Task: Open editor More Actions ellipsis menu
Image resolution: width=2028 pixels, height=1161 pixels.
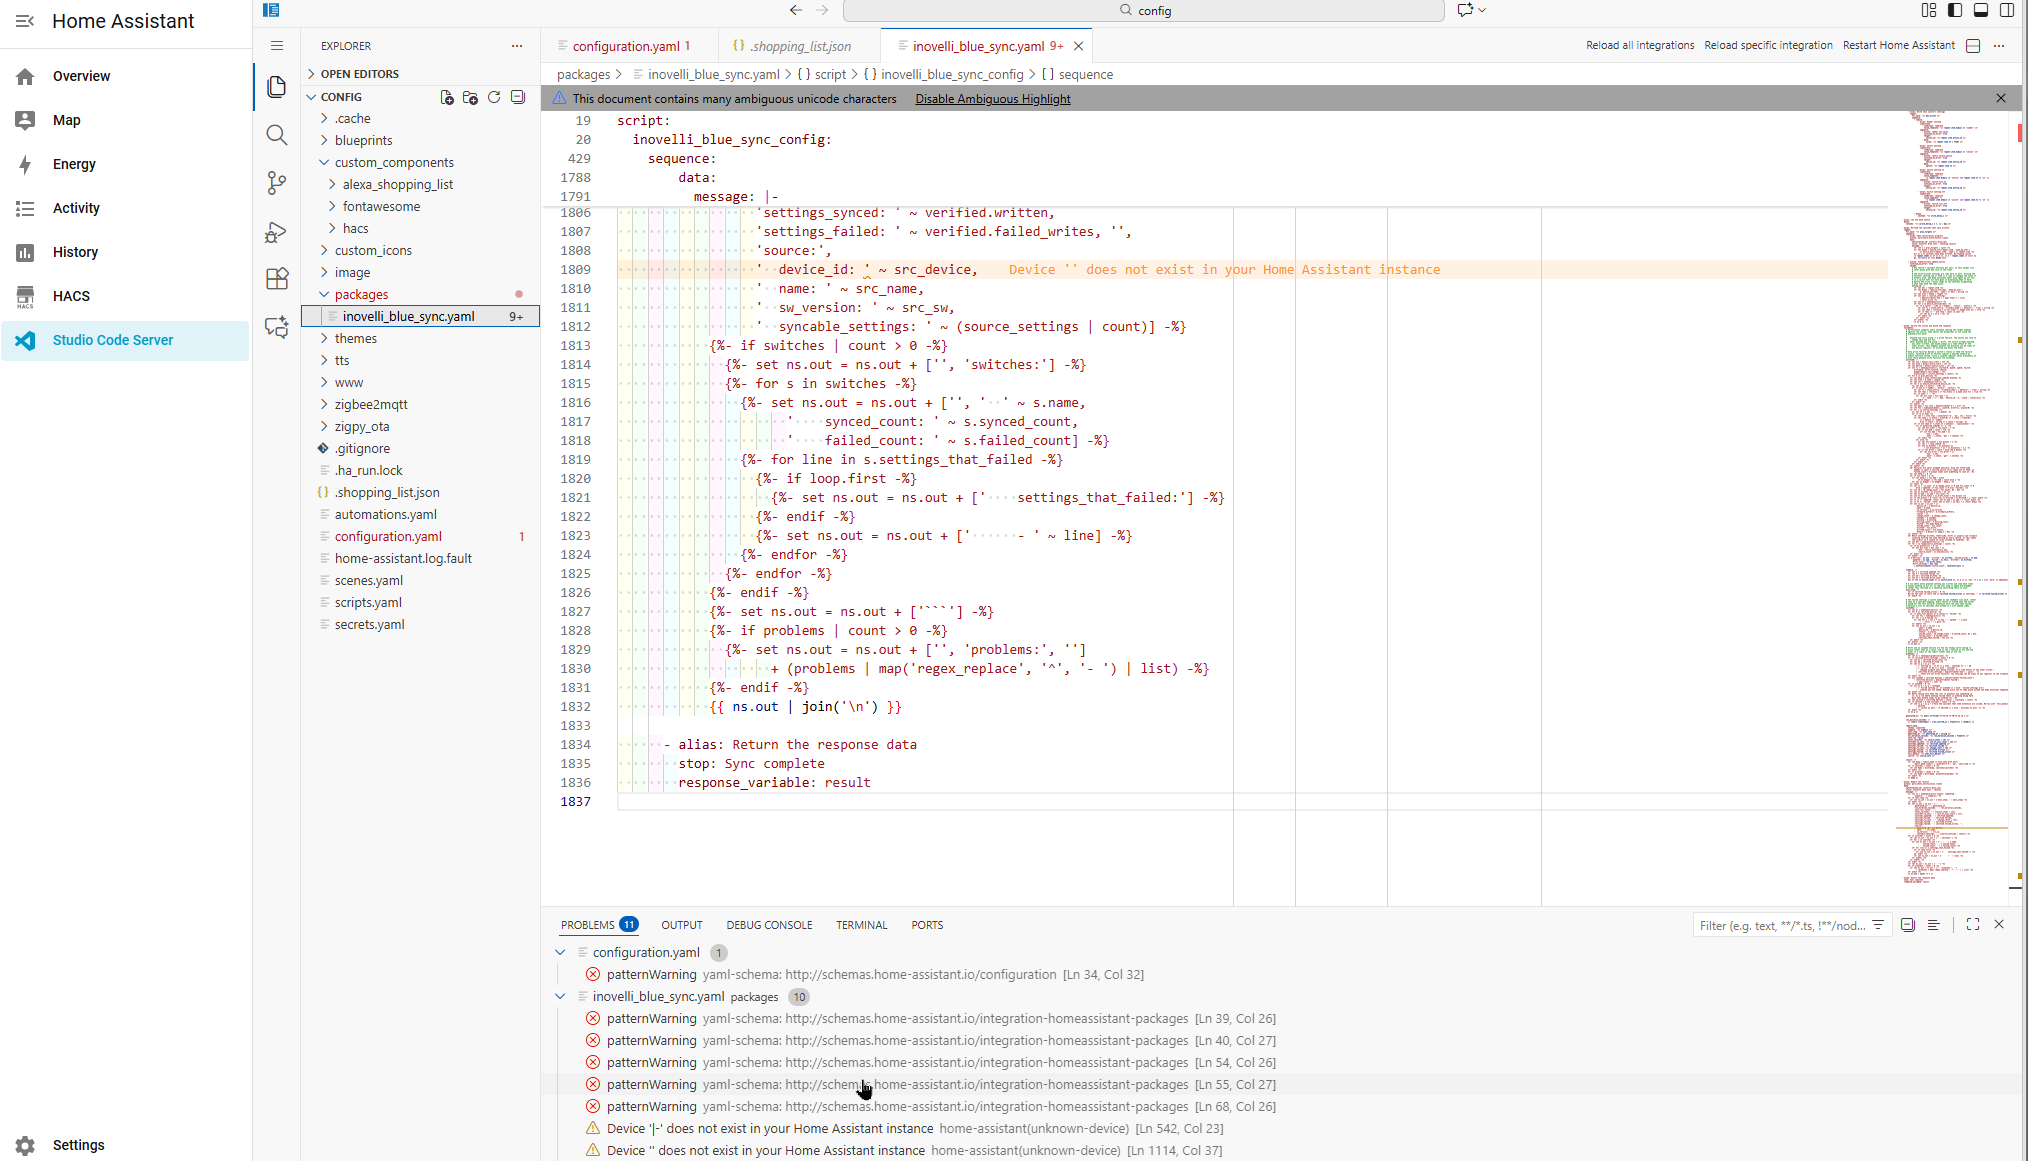Action: (x=1999, y=46)
